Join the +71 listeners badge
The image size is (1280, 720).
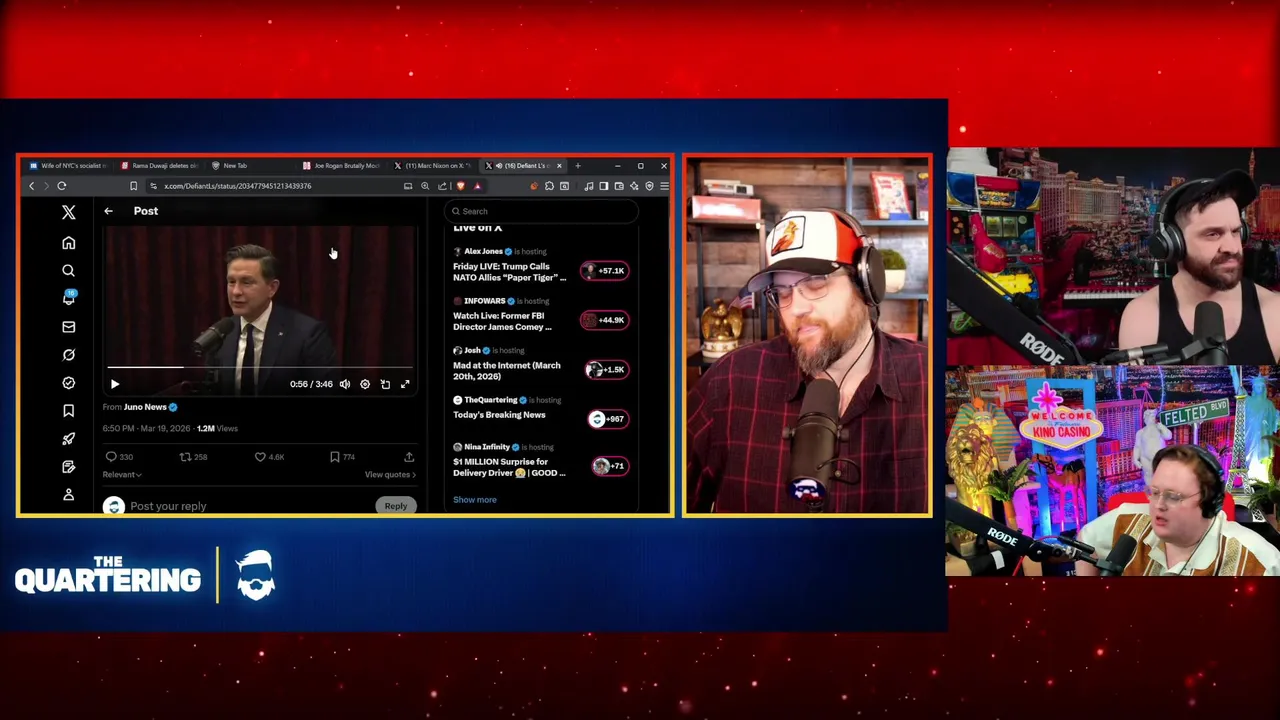608,466
